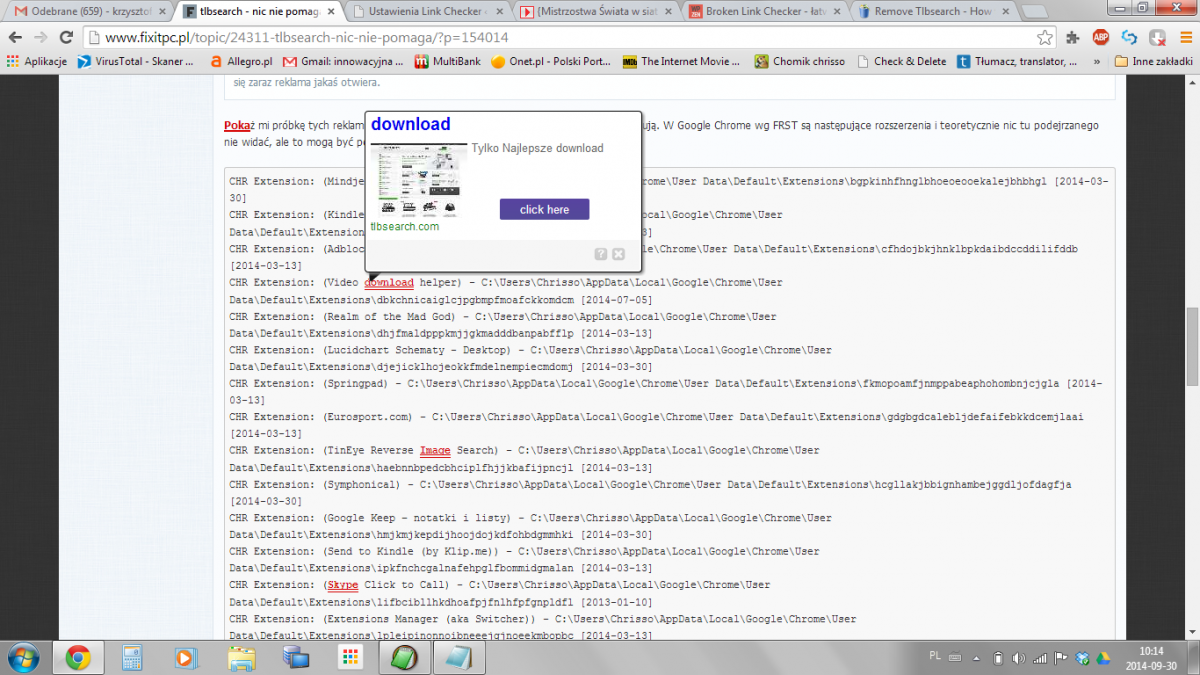Open the volume speaker icon in the tray

1019,657
